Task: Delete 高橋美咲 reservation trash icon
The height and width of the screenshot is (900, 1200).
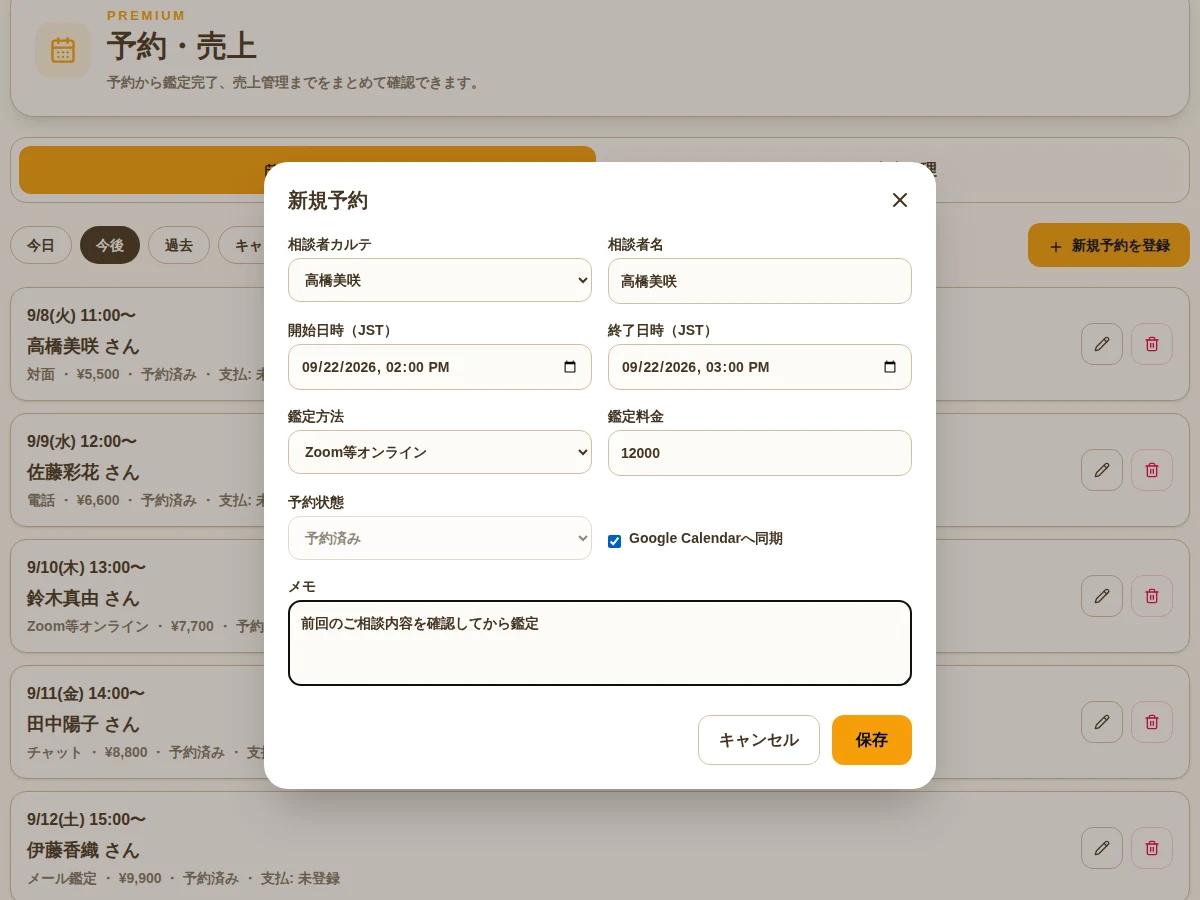Action: tap(1152, 344)
